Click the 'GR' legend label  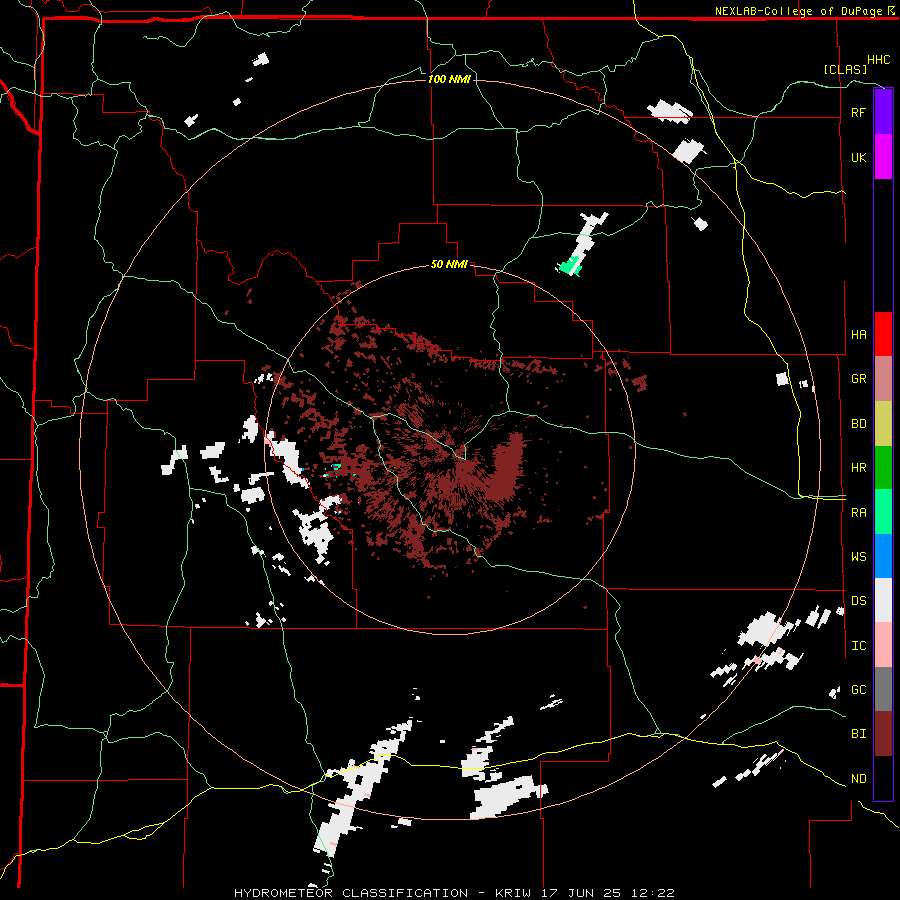click(x=858, y=379)
